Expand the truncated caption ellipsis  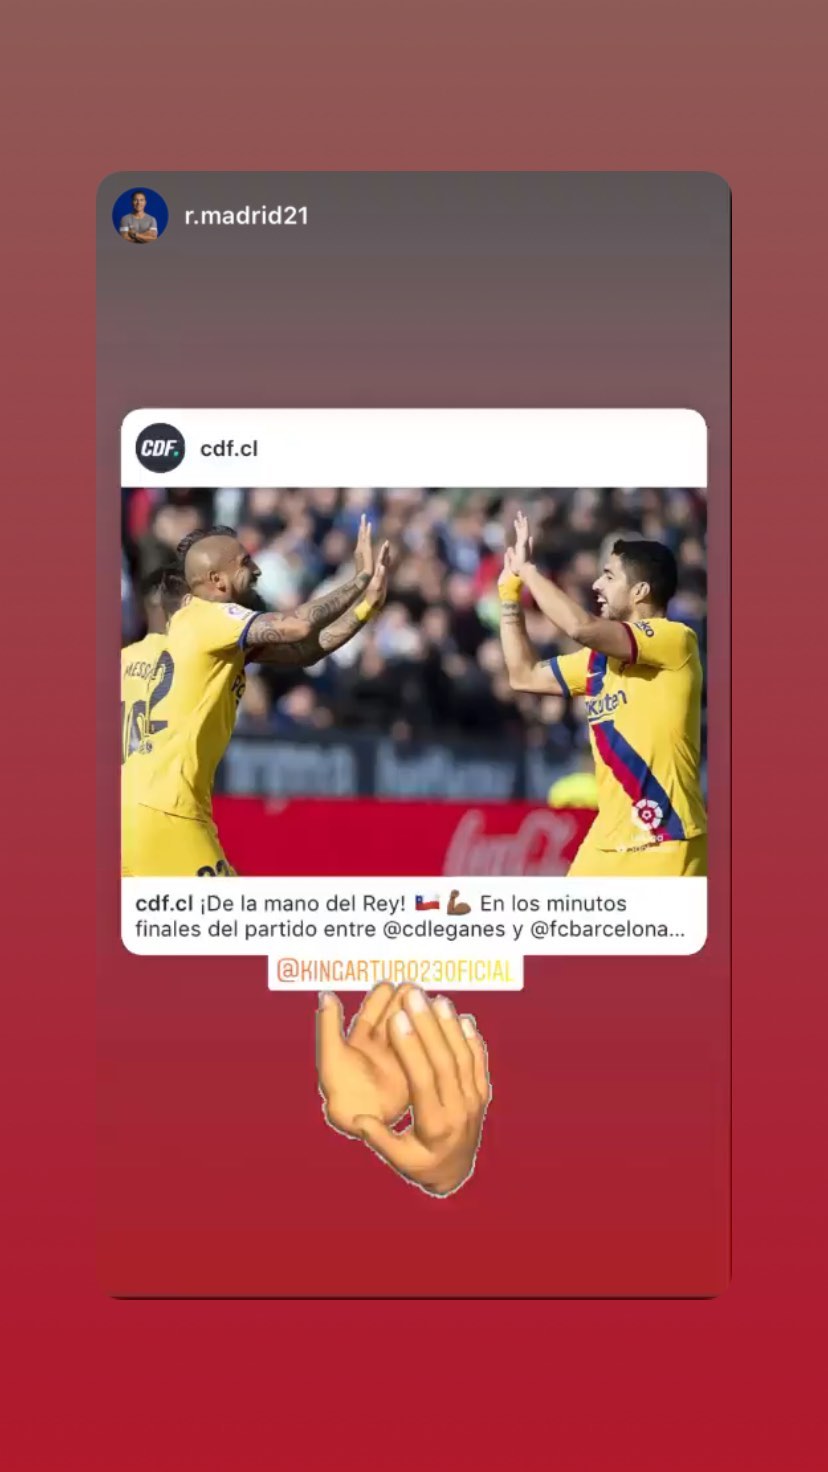678,930
